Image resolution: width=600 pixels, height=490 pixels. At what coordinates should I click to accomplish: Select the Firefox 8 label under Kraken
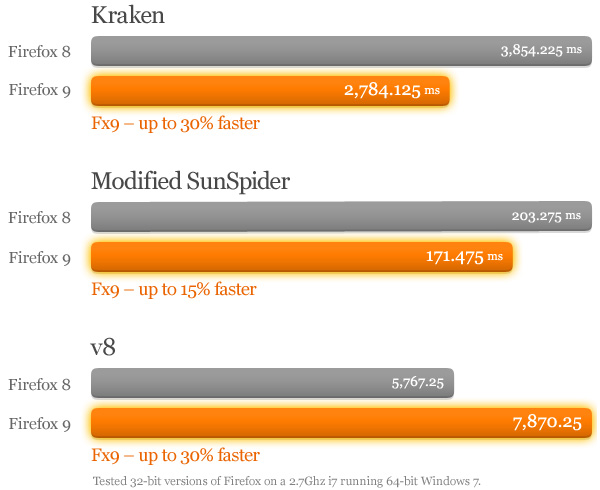(39, 51)
